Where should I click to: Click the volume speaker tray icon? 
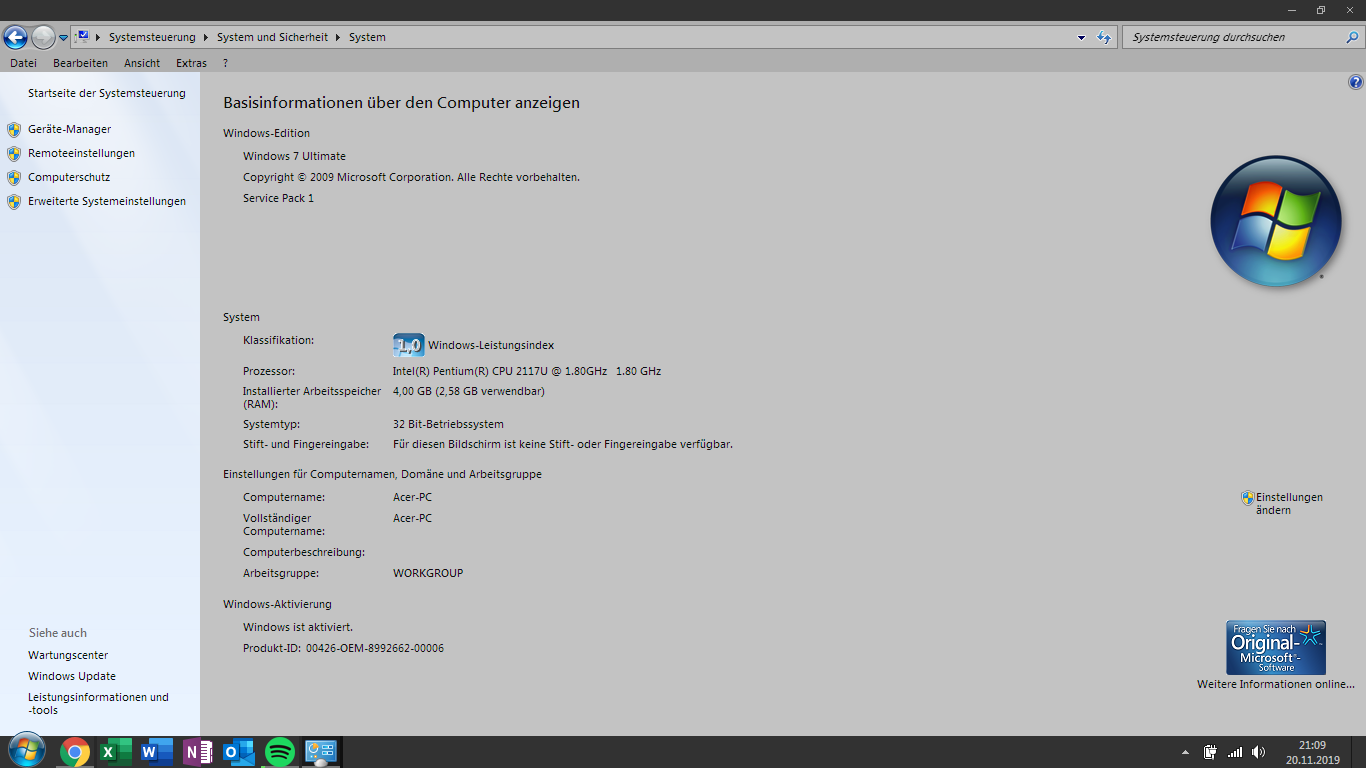pyautogui.click(x=1258, y=752)
